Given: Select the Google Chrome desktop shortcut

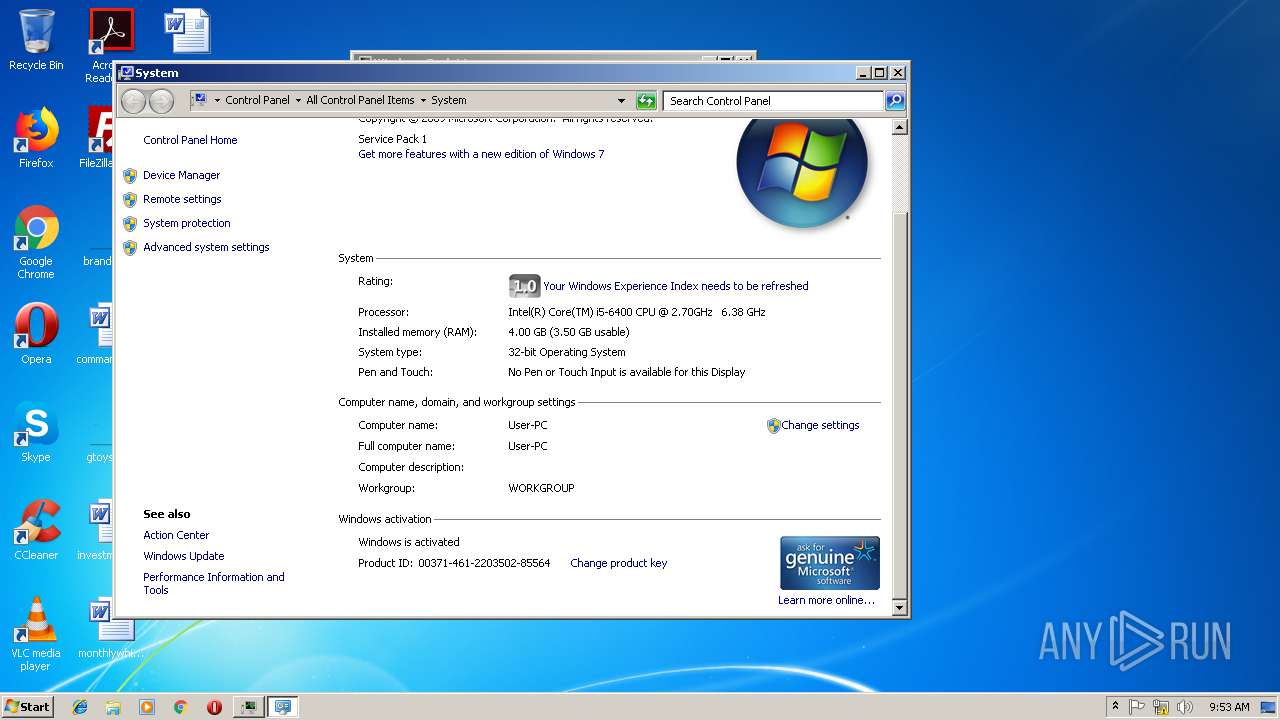Looking at the screenshot, I should (36, 242).
